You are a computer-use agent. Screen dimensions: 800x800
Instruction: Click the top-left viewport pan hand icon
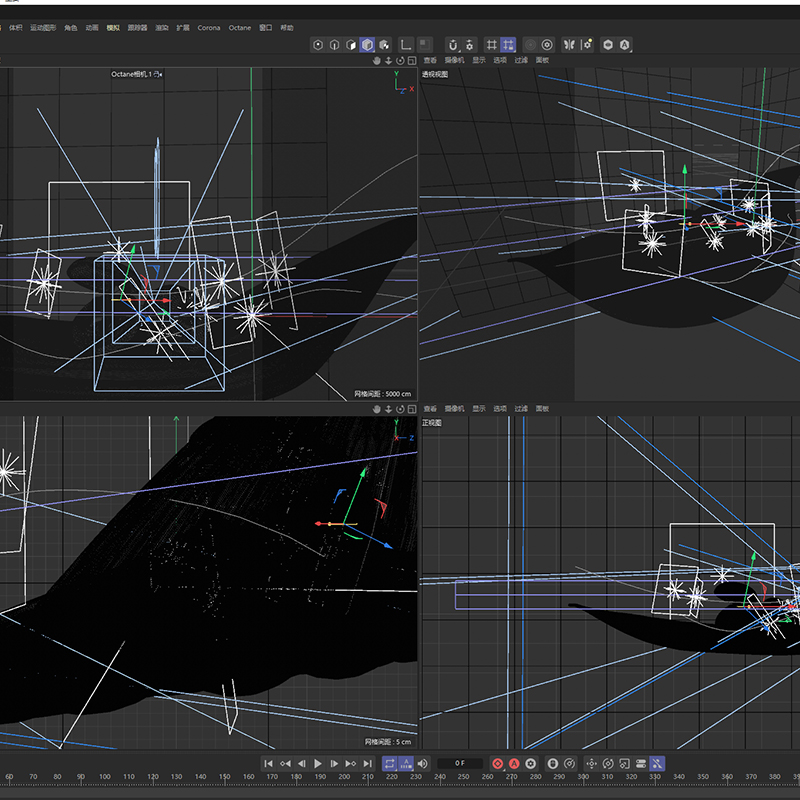click(377, 60)
